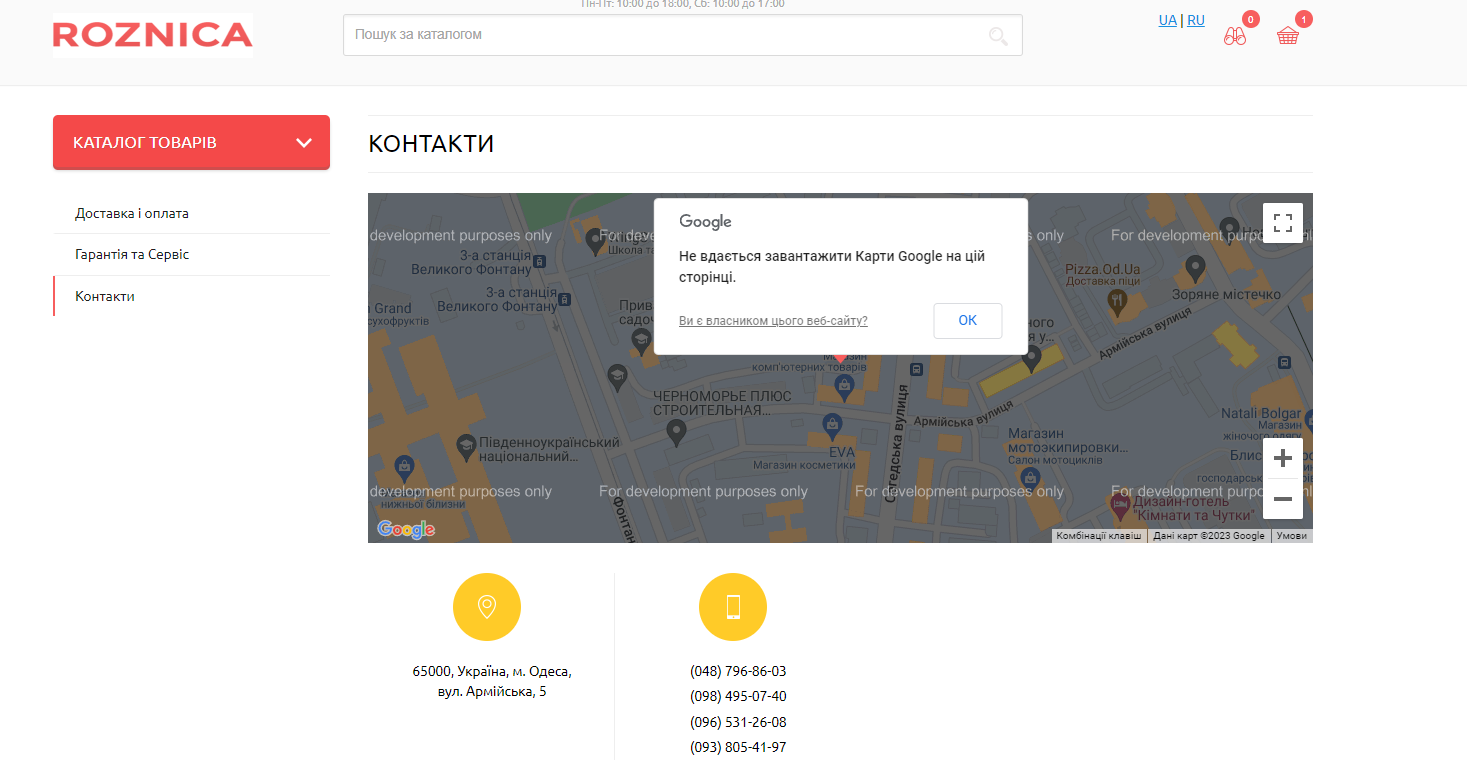Click the Natali Bolgar map label
This screenshot has height=760, width=1467.
1261,414
